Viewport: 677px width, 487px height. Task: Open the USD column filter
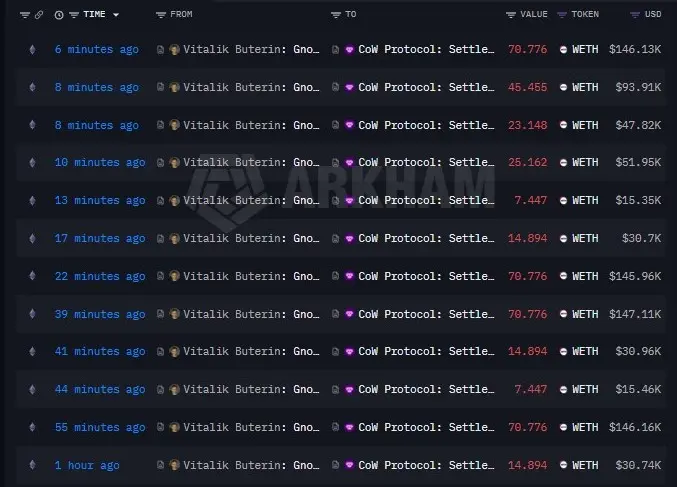coord(635,15)
